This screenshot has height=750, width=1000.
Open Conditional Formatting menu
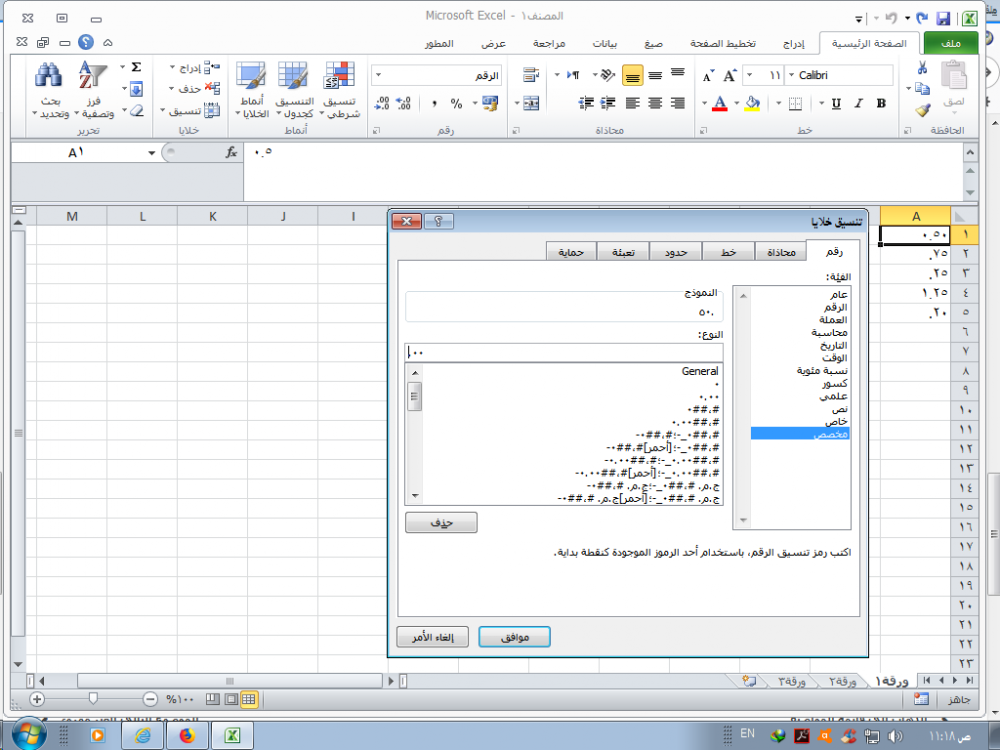coord(341,90)
